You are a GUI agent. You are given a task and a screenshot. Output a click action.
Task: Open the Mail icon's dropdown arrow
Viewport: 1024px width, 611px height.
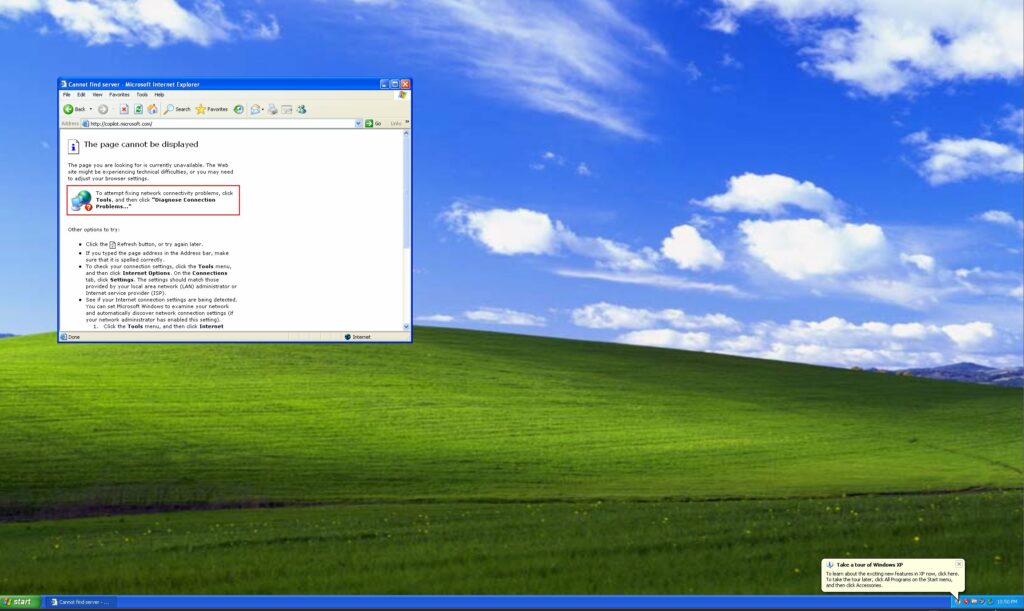click(262, 110)
